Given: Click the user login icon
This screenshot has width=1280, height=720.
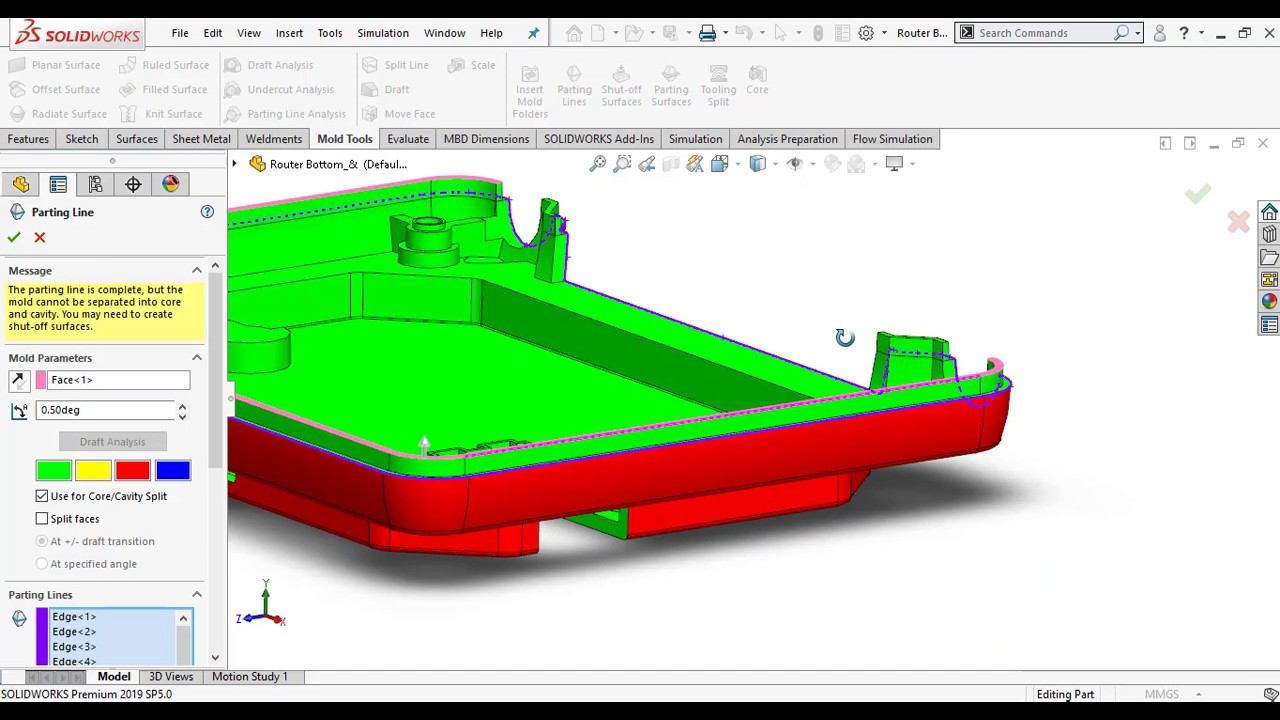Looking at the screenshot, I should 1160,33.
